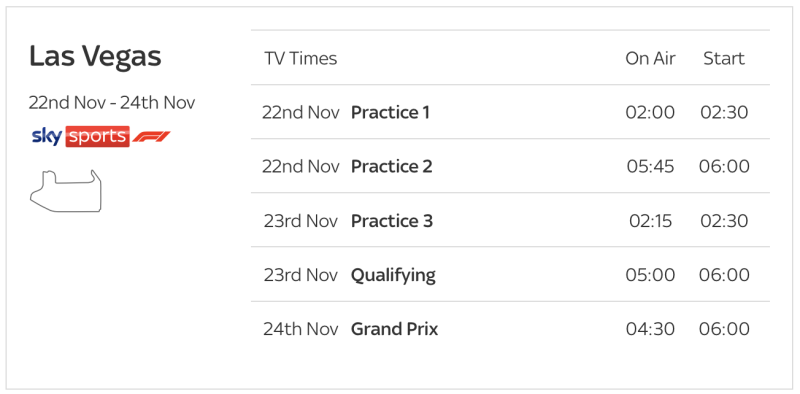Click the Qualifying on-air time 05:00

[650, 275]
